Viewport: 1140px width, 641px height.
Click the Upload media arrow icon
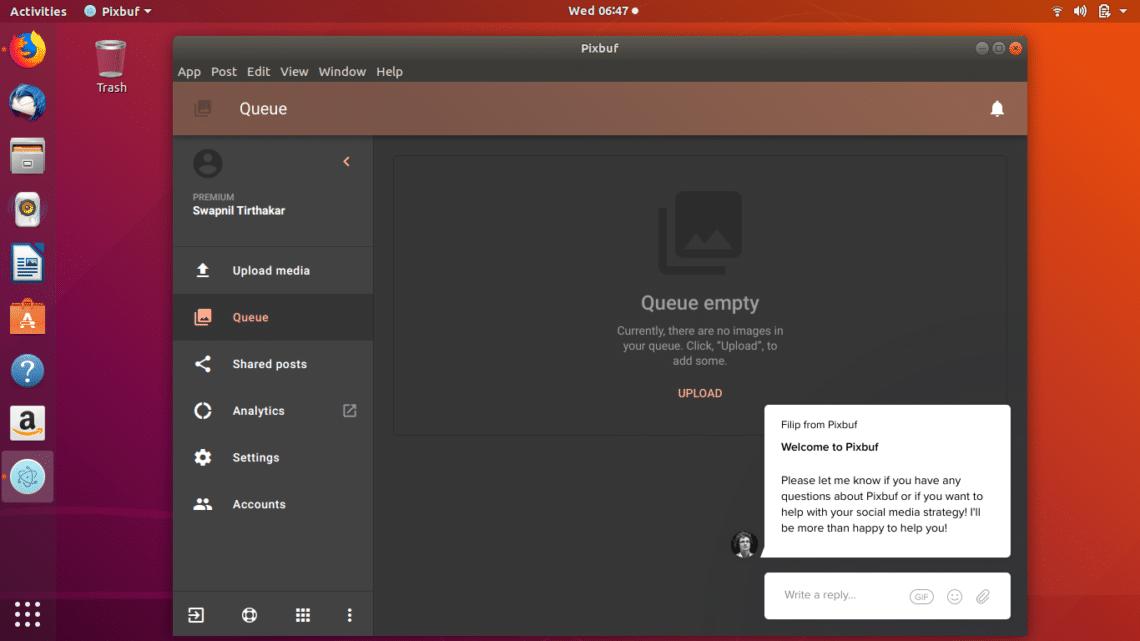201,270
